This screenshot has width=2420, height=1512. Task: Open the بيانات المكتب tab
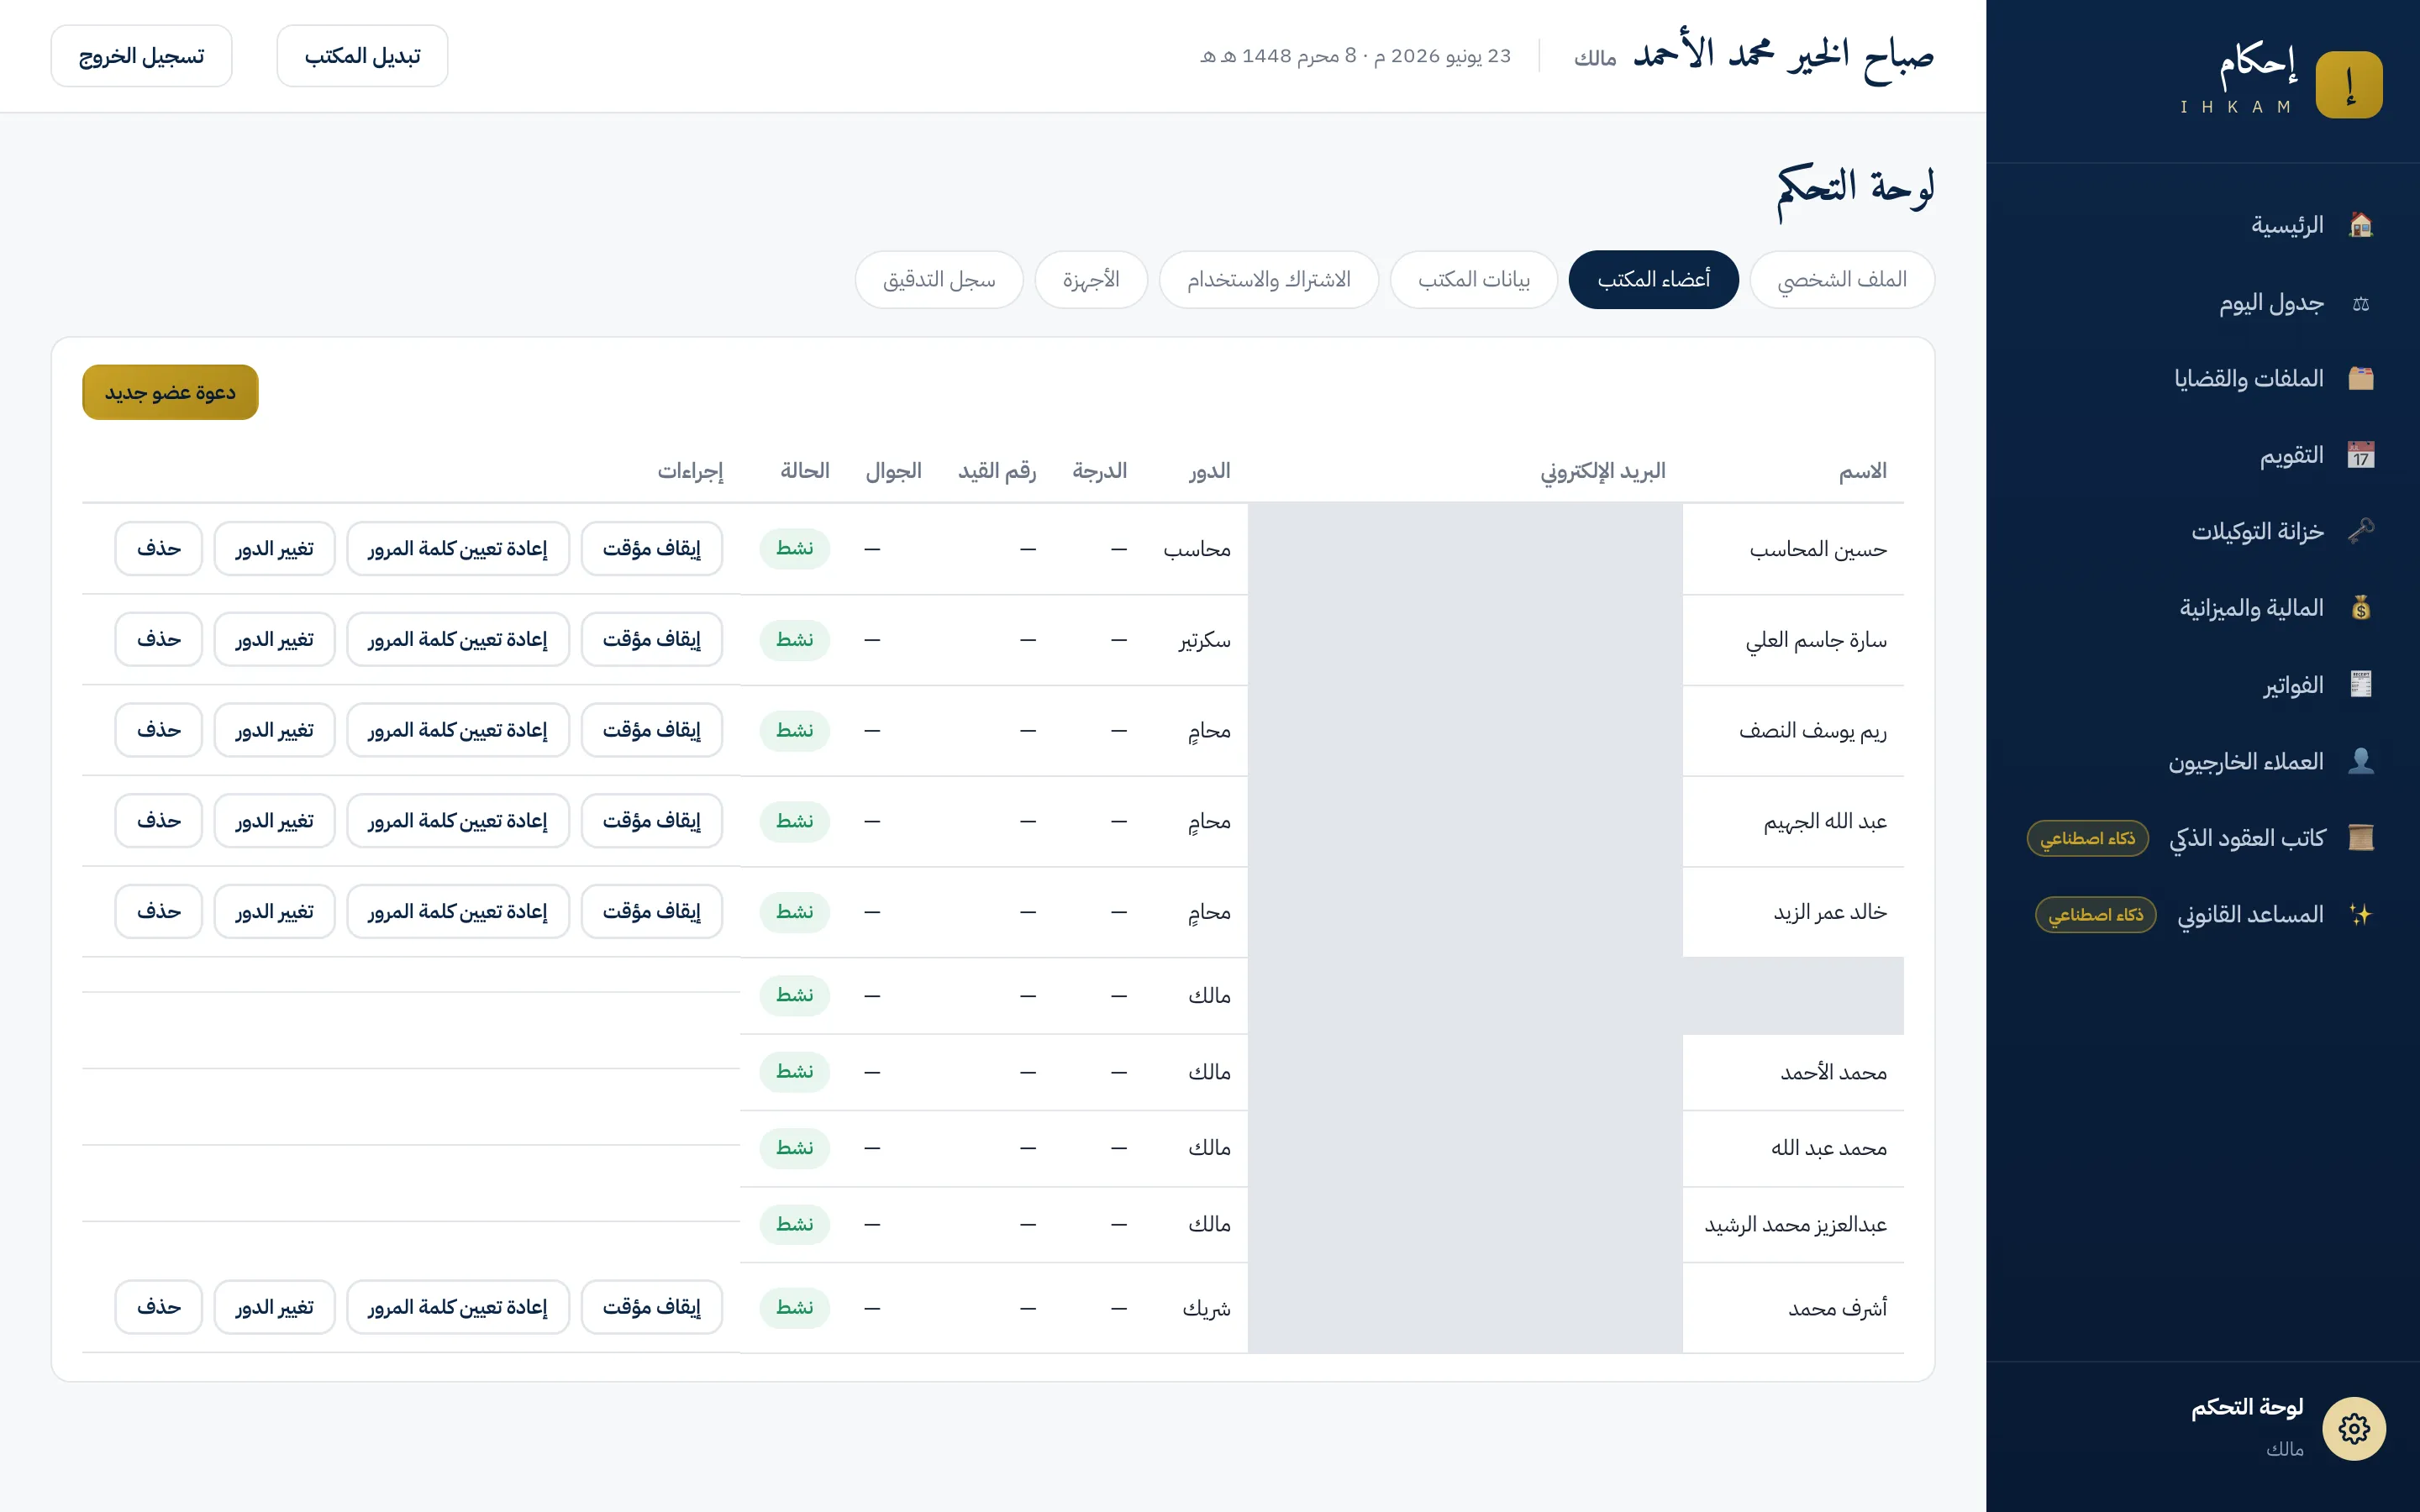1473,280
